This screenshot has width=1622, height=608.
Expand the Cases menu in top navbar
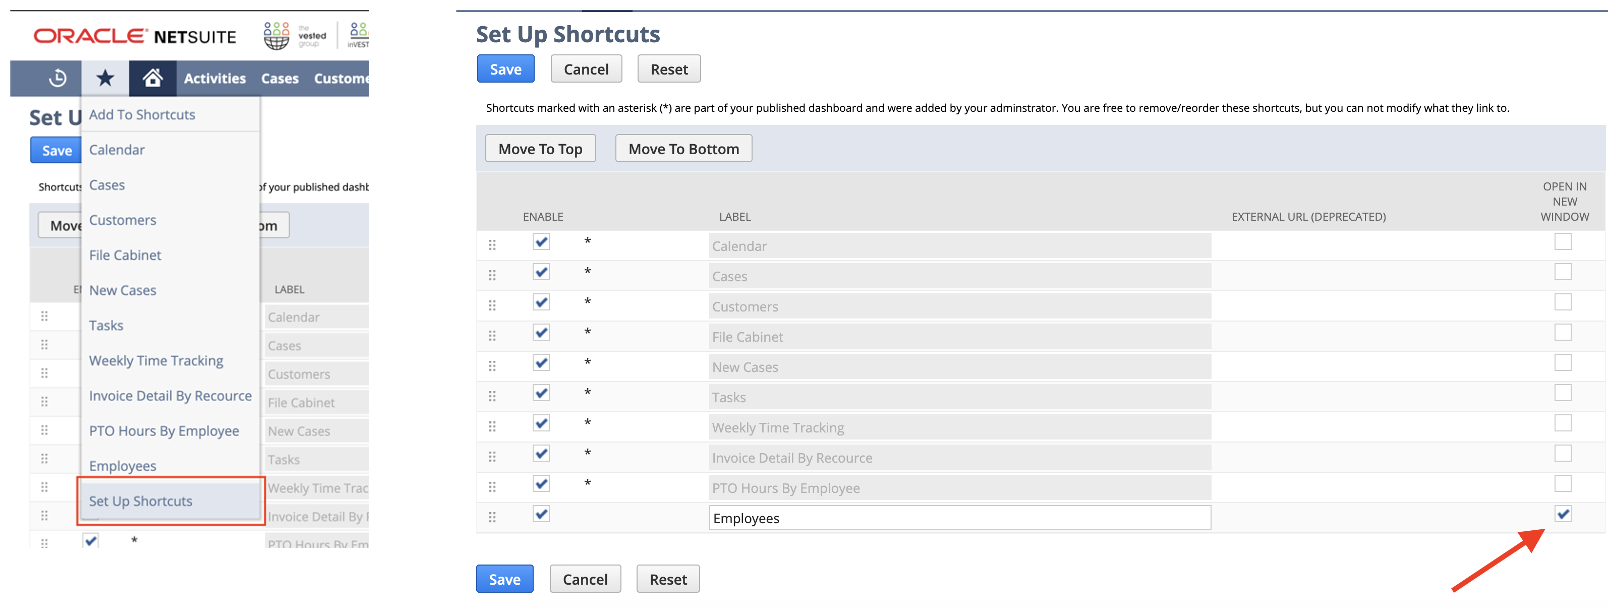tap(280, 78)
